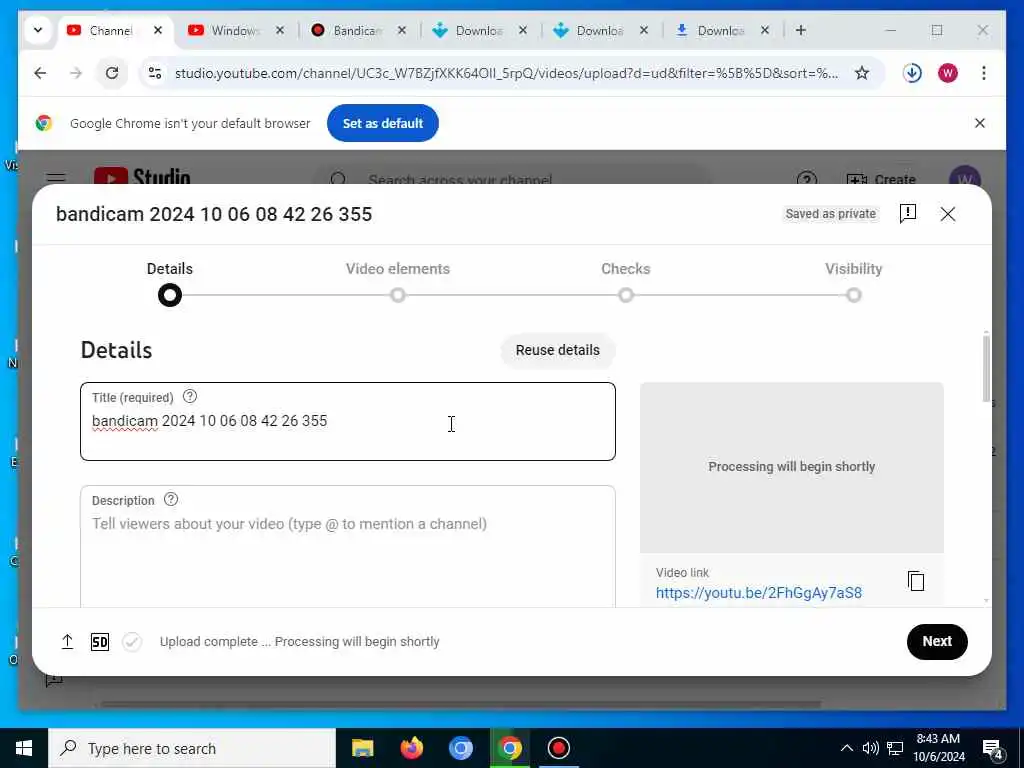Go to Video elements step
Image resolution: width=1024 pixels, height=768 pixels.
click(398, 283)
